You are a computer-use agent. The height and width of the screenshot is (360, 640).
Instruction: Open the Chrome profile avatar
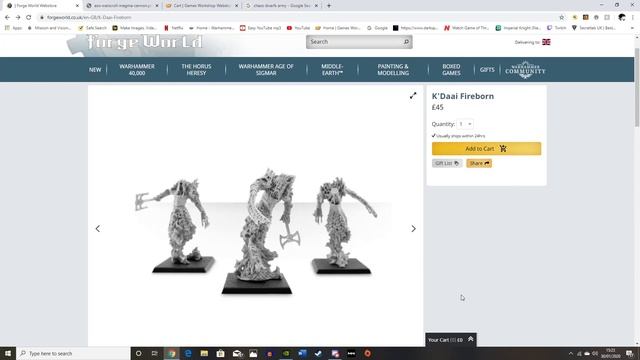click(x=622, y=17)
